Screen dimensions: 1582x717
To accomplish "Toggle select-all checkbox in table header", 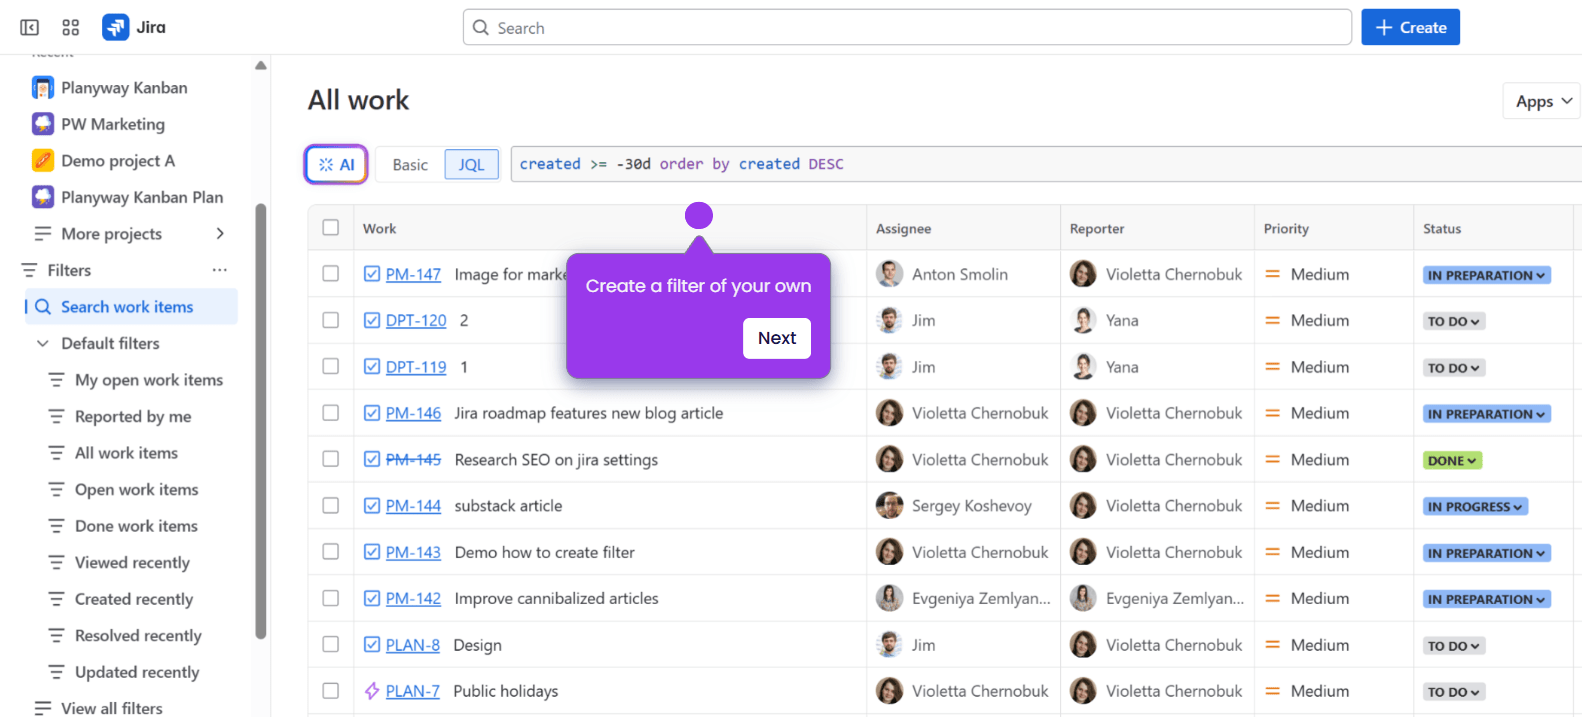I will 331,228.
